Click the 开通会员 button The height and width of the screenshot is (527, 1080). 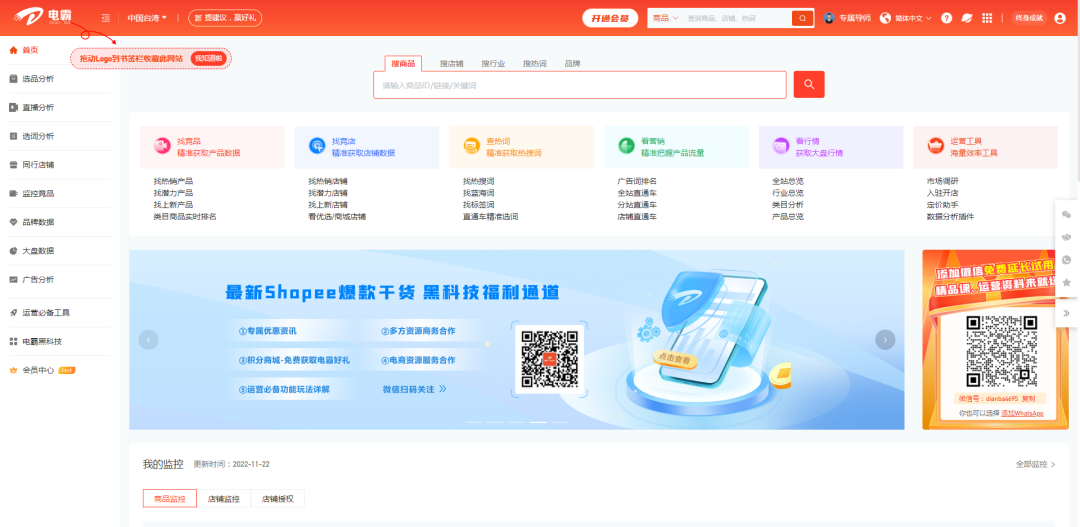(x=610, y=18)
